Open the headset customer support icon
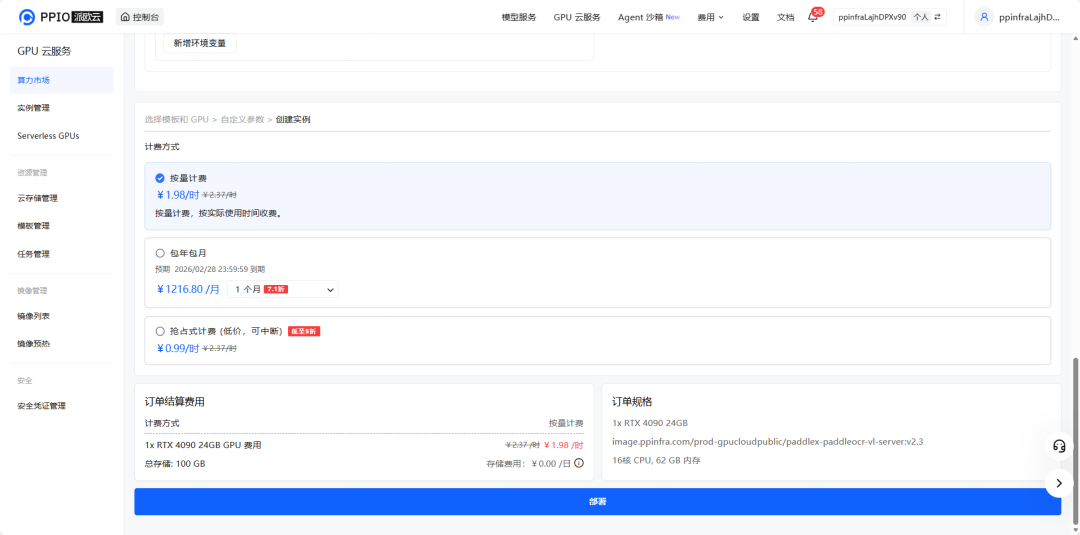 point(1059,445)
